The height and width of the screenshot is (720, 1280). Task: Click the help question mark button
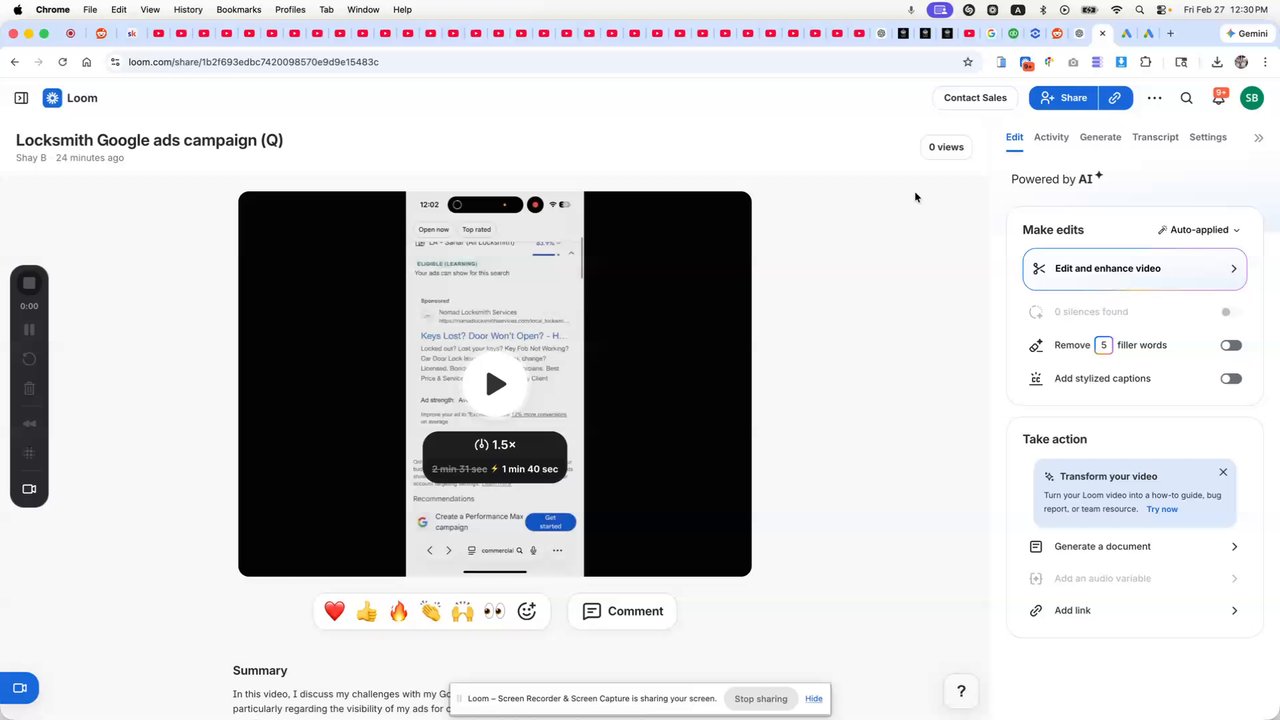tap(961, 691)
